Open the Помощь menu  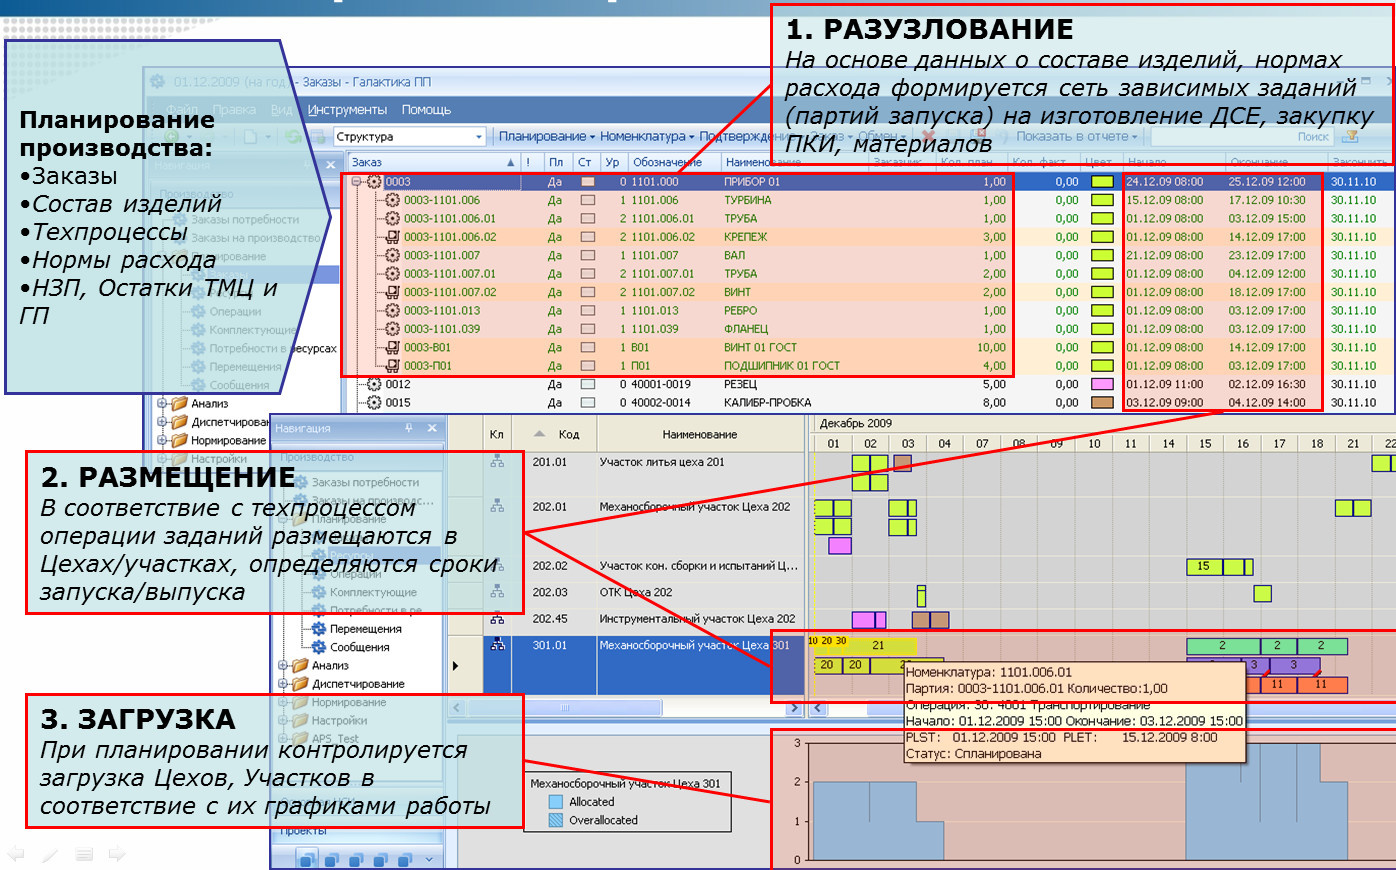tap(426, 110)
